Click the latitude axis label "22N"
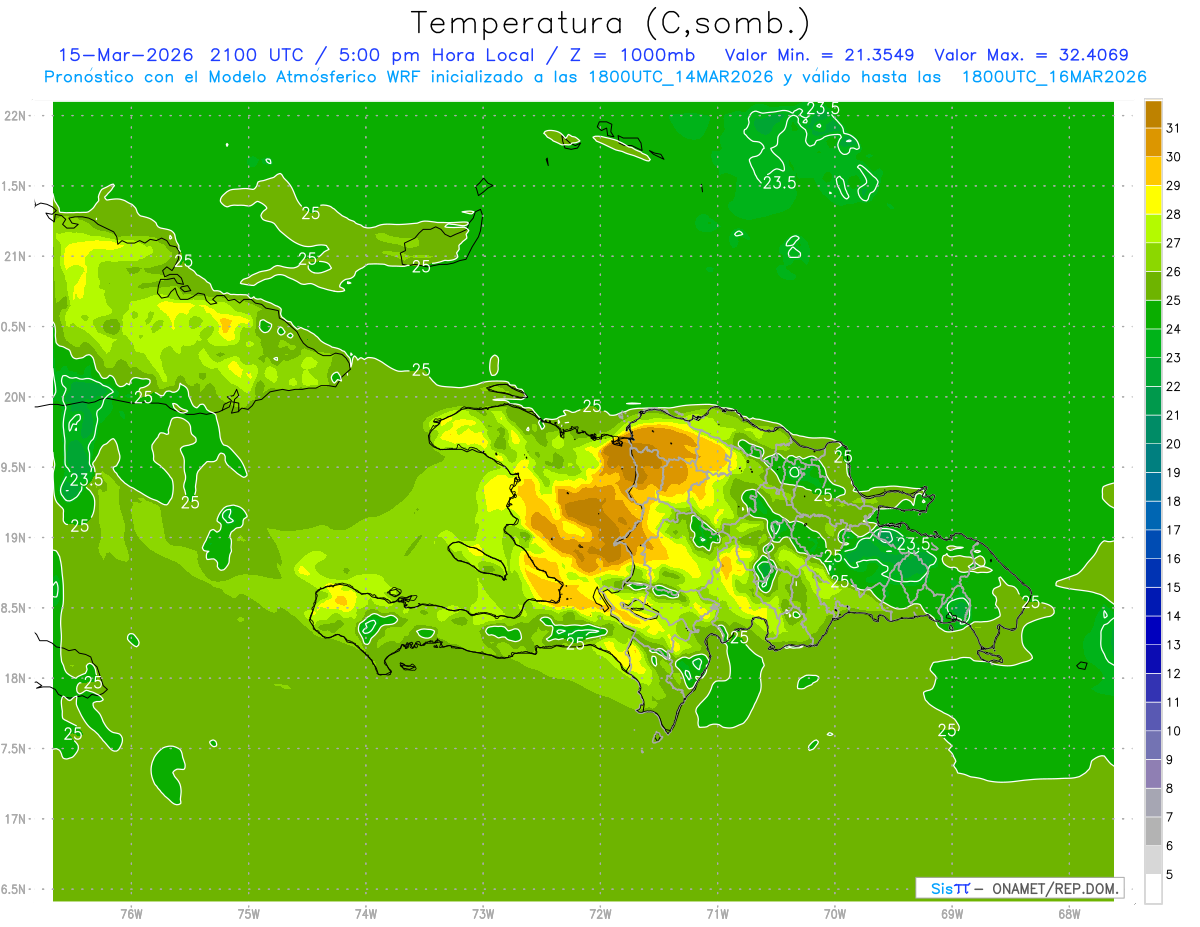Screen dimensions: 1200x927 tap(17, 115)
